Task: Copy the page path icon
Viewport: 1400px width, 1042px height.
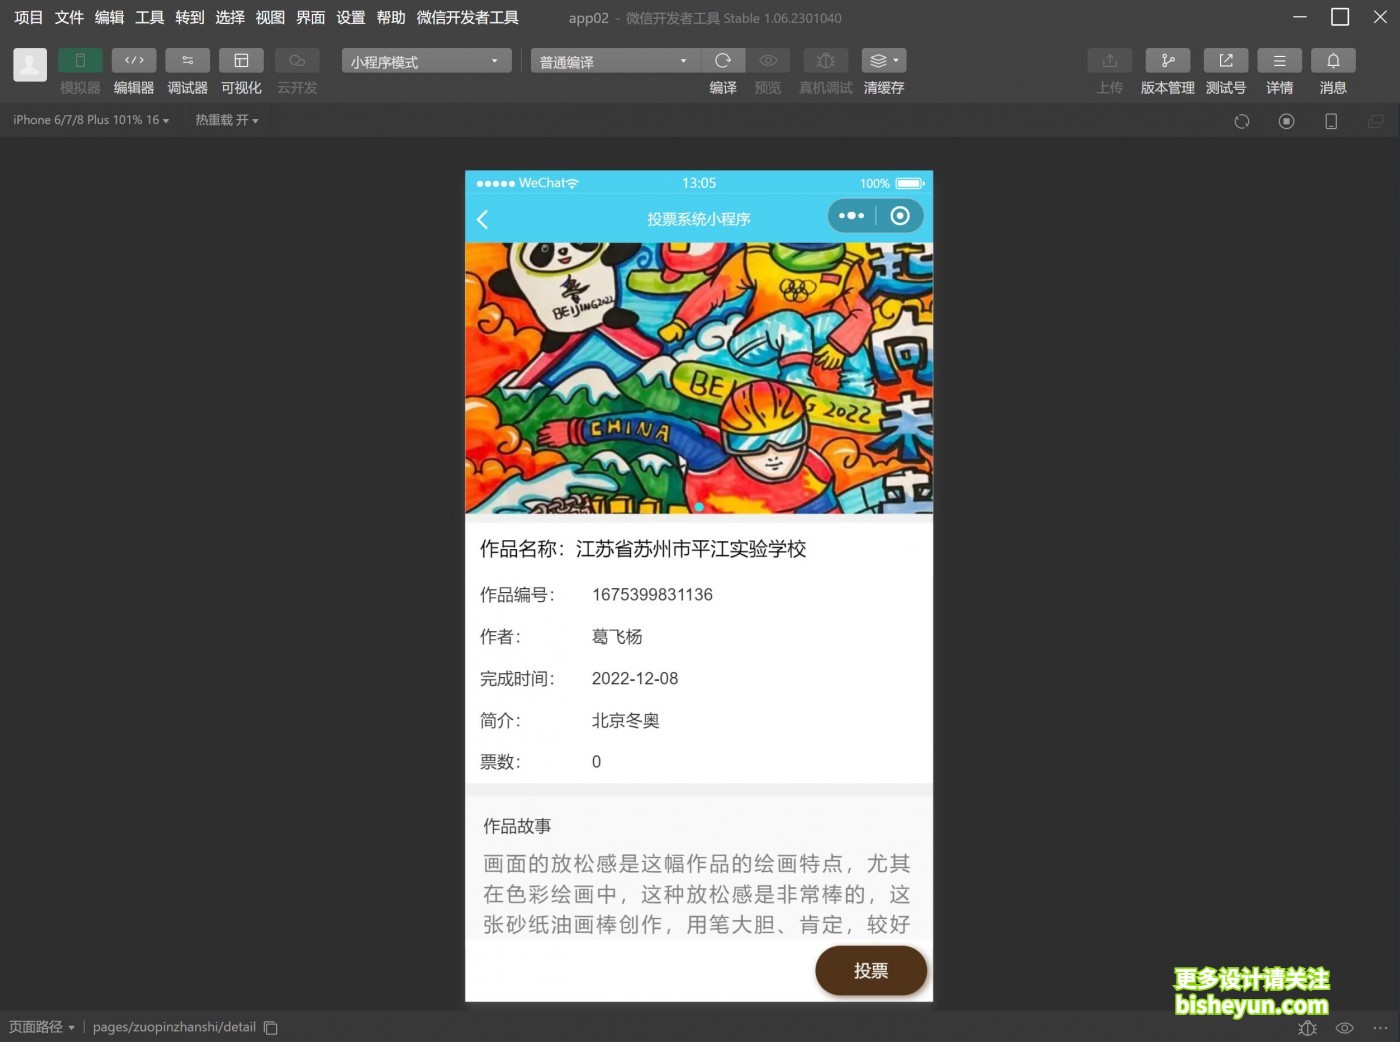Action: coord(271,1027)
